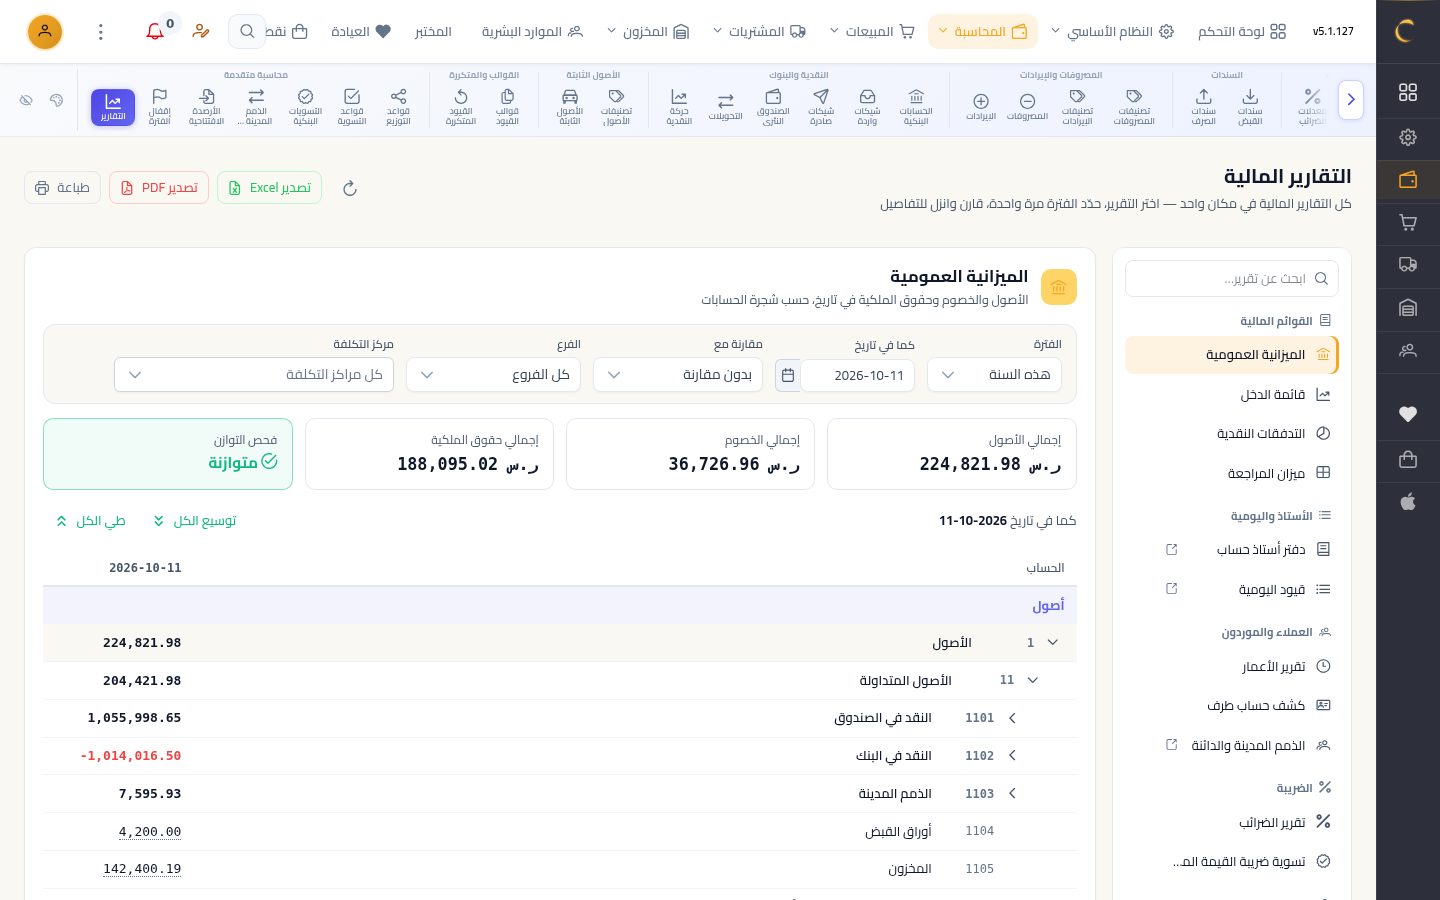Open التسويات البنكية bank reconciliations
The width and height of the screenshot is (1440, 900).
coord(305,107)
